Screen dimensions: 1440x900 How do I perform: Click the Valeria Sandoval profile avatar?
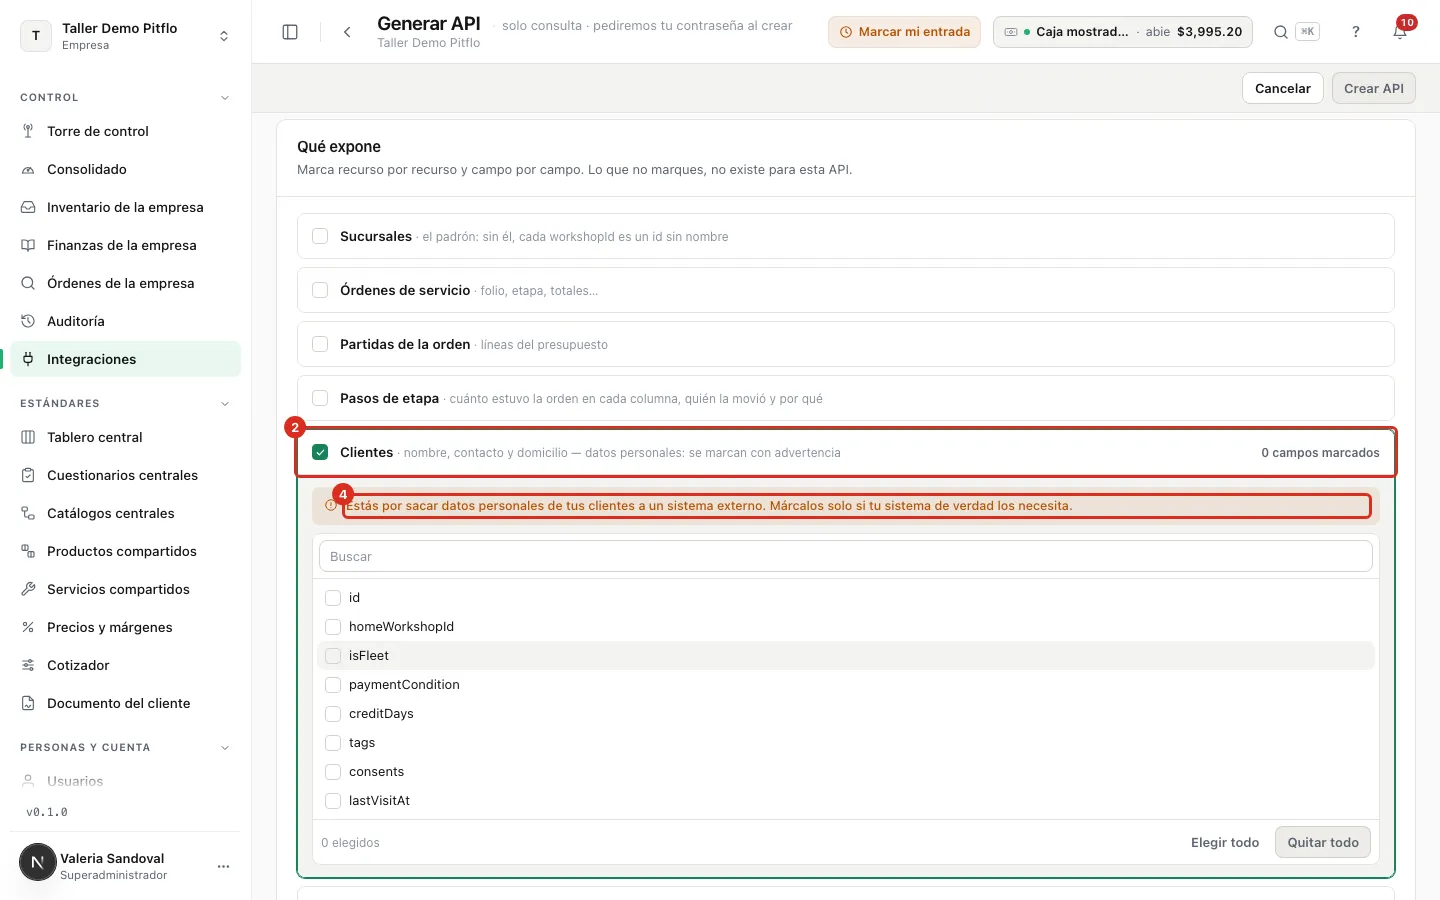point(38,862)
